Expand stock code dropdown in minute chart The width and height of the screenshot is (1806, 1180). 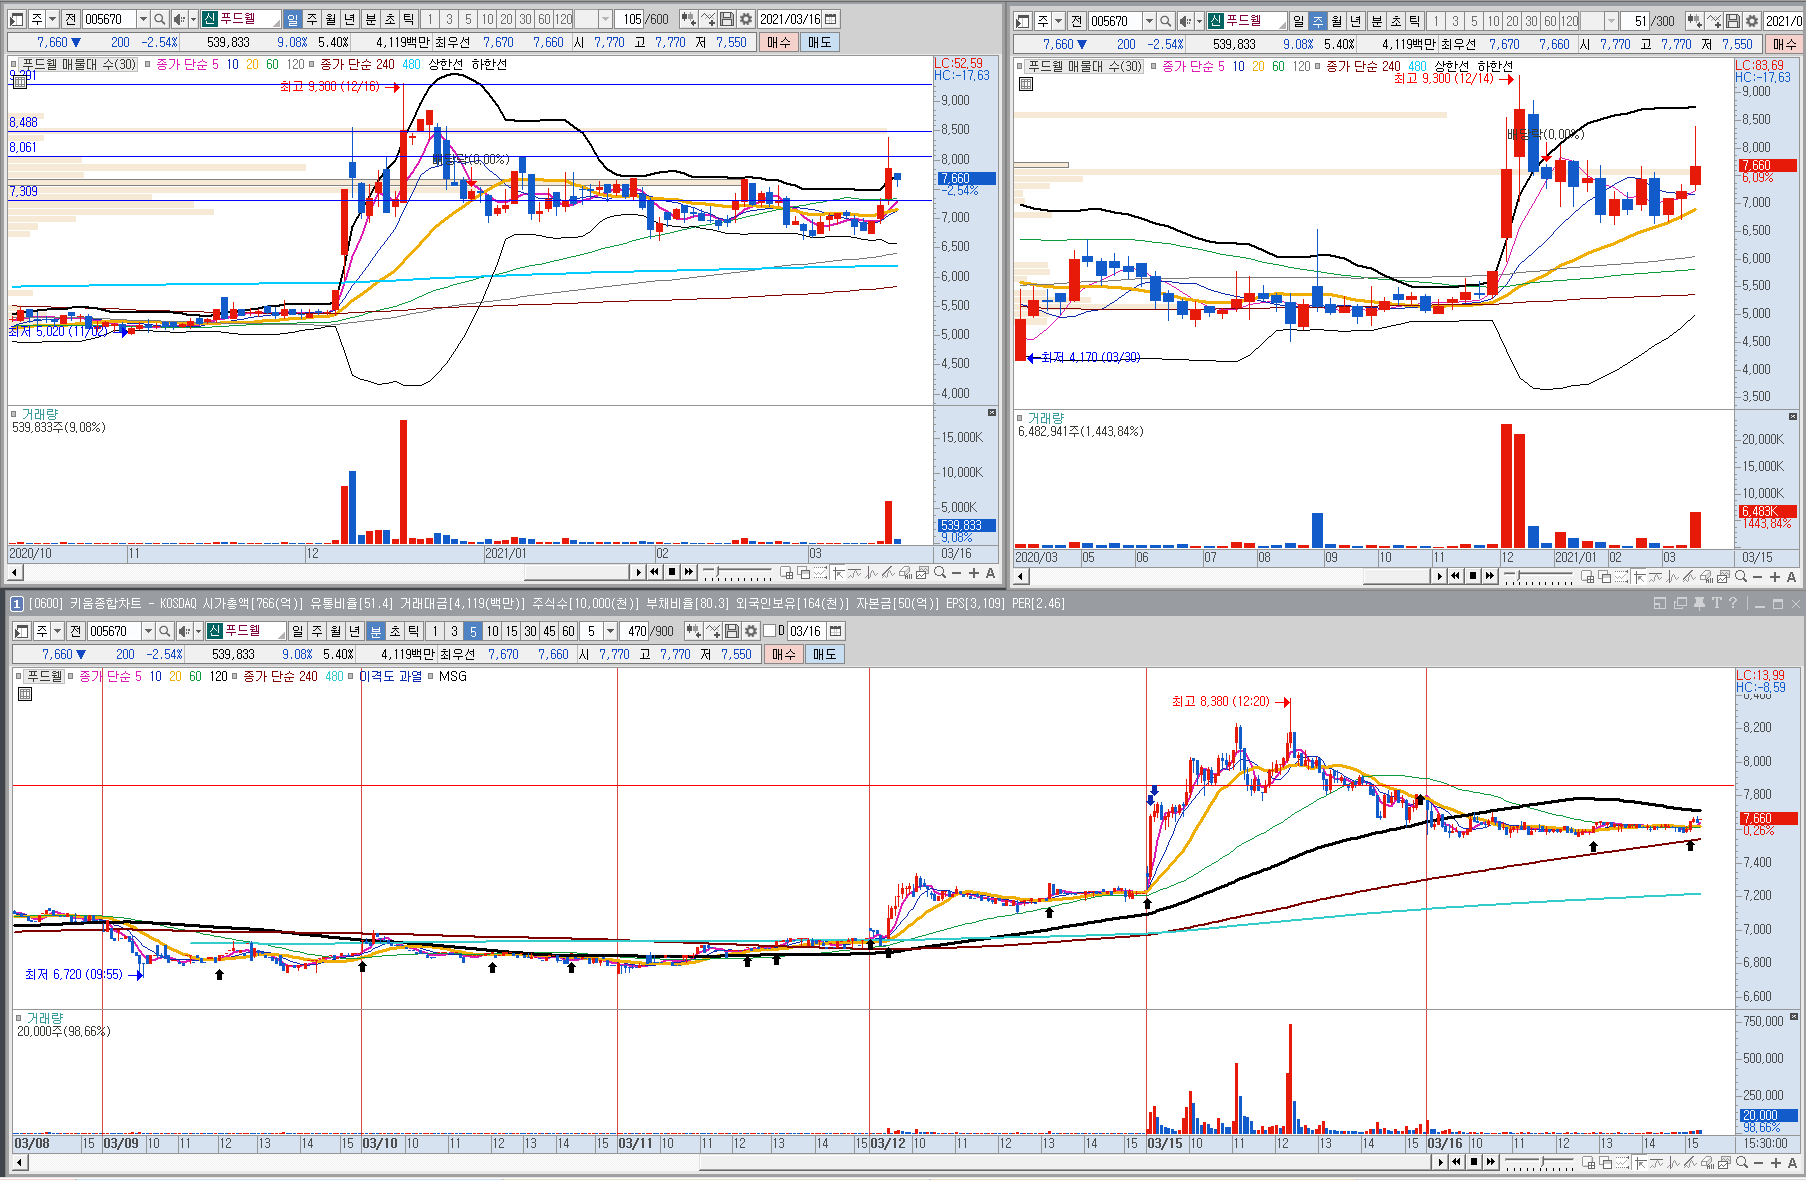tap(148, 631)
